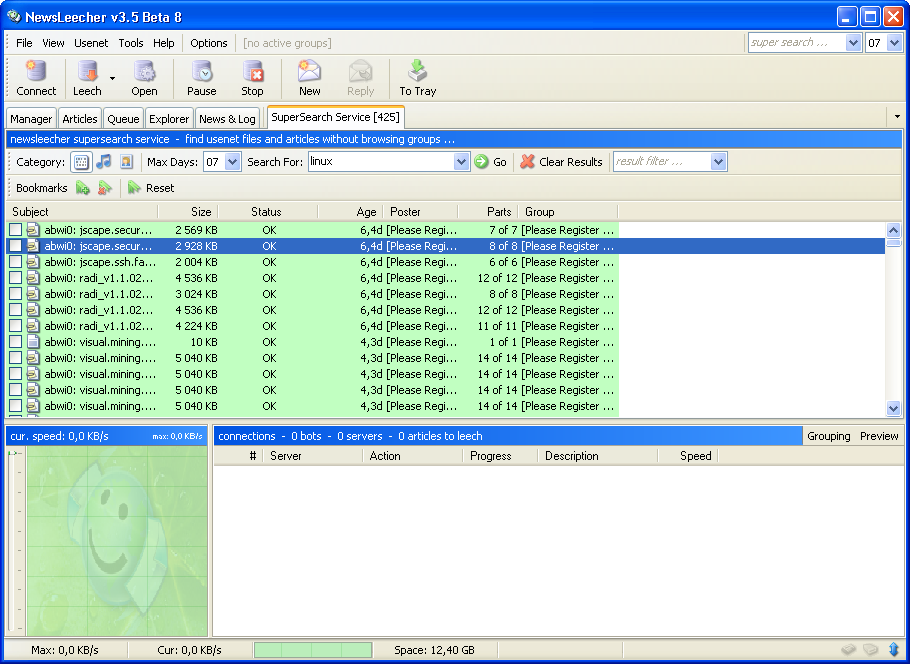Image resolution: width=910 pixels, height=664 pixels.
Task: Click the speed limit slider handle
Action: click(13, 453)
